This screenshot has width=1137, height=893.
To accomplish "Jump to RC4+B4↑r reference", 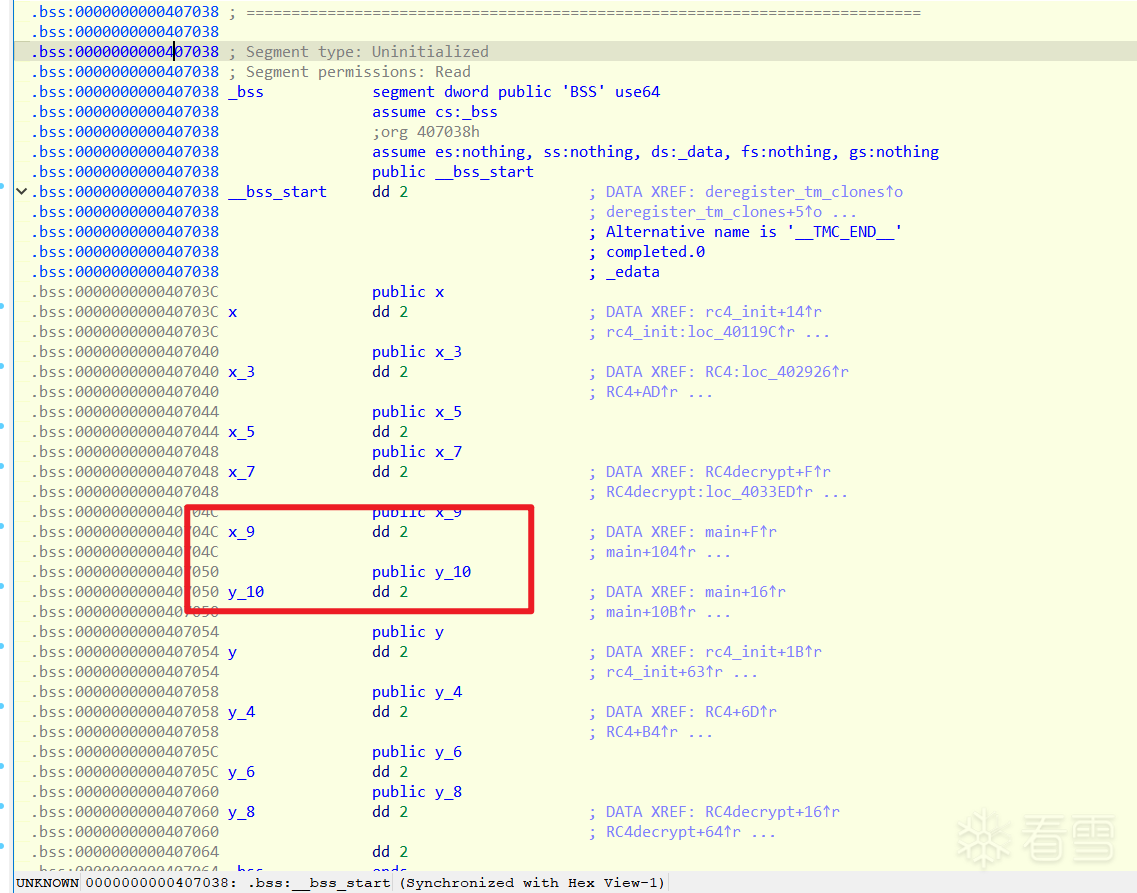I will point(642,732).
